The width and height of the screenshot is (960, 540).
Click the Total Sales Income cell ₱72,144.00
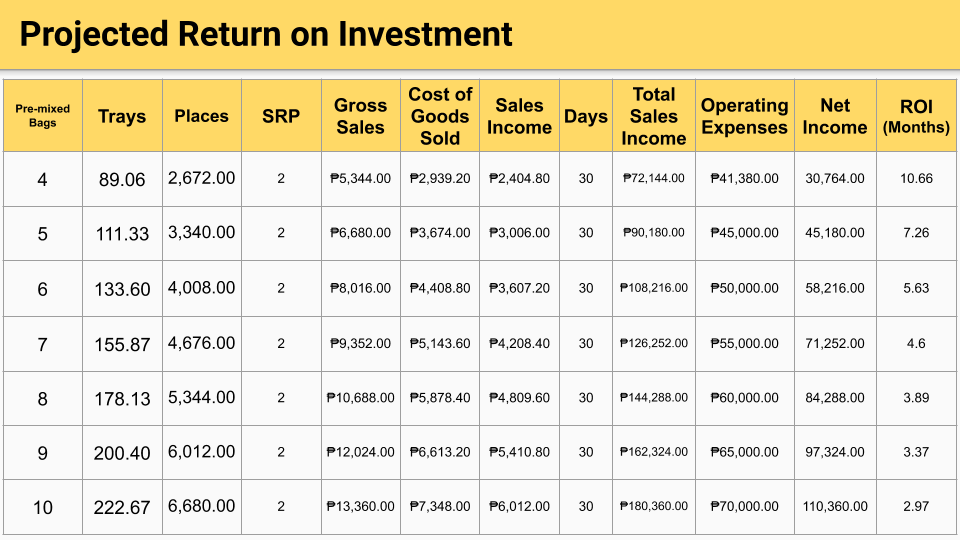click(x=654, y=178)
